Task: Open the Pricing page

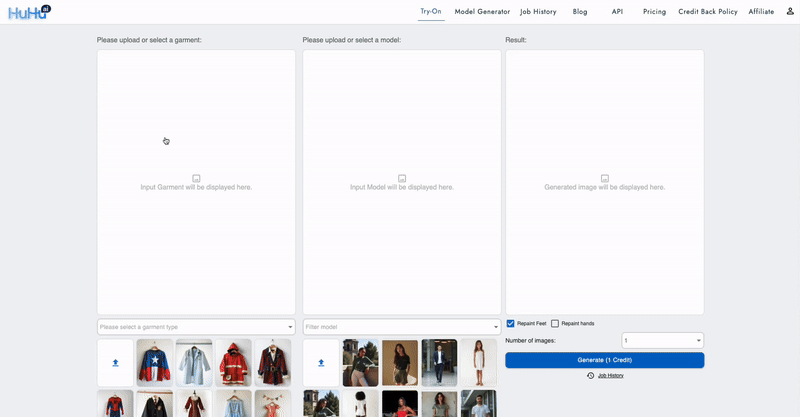Action: pyautogui.click(x=654, y=12)
